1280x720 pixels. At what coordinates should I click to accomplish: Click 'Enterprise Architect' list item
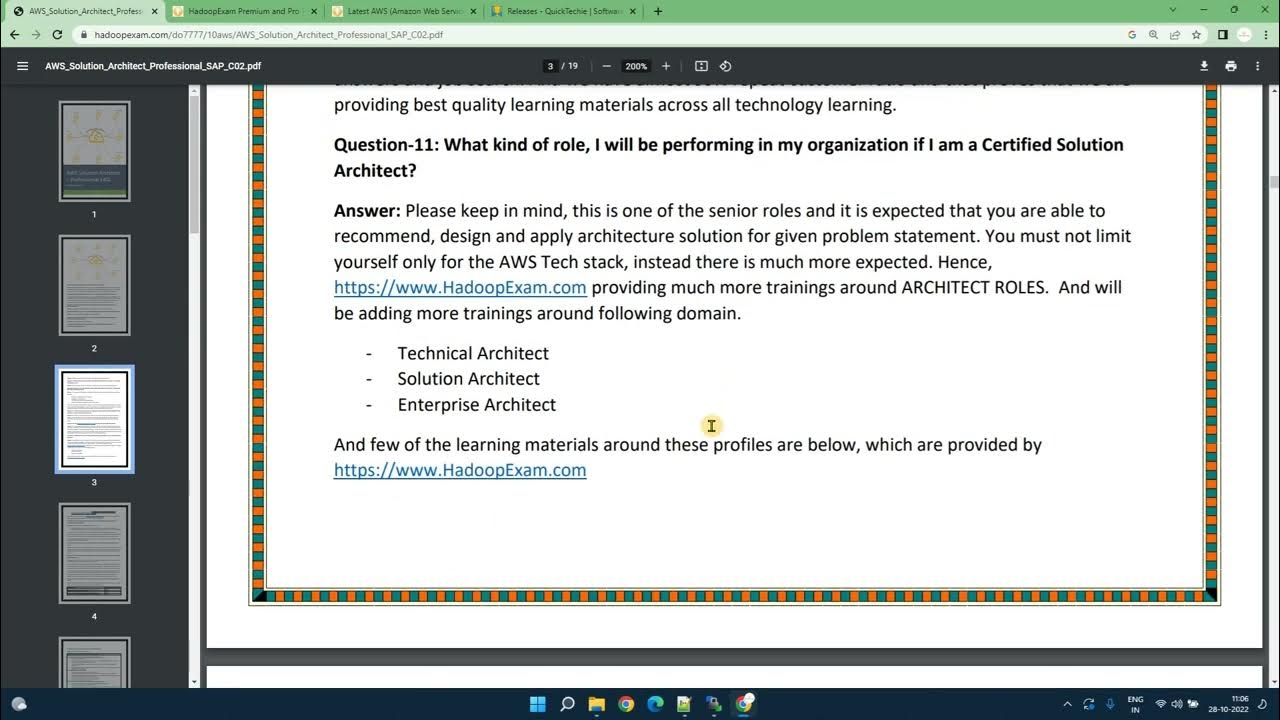(477, 405)
